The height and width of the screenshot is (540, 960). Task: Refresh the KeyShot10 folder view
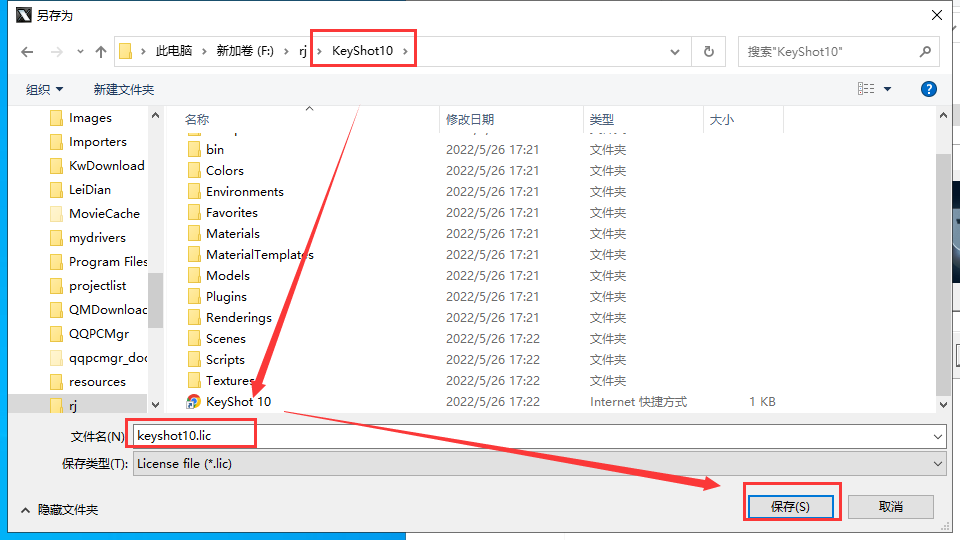(708, 51)
